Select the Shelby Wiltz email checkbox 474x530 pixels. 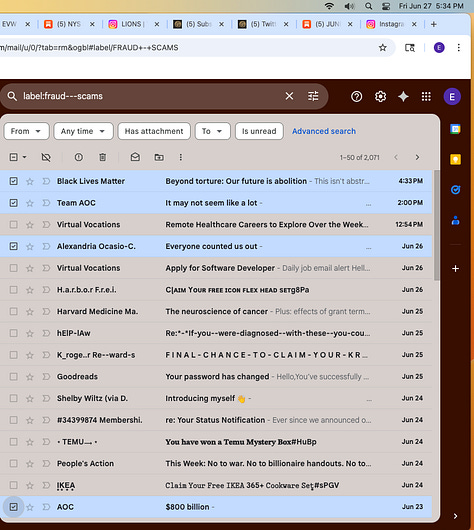pos(14,399)
